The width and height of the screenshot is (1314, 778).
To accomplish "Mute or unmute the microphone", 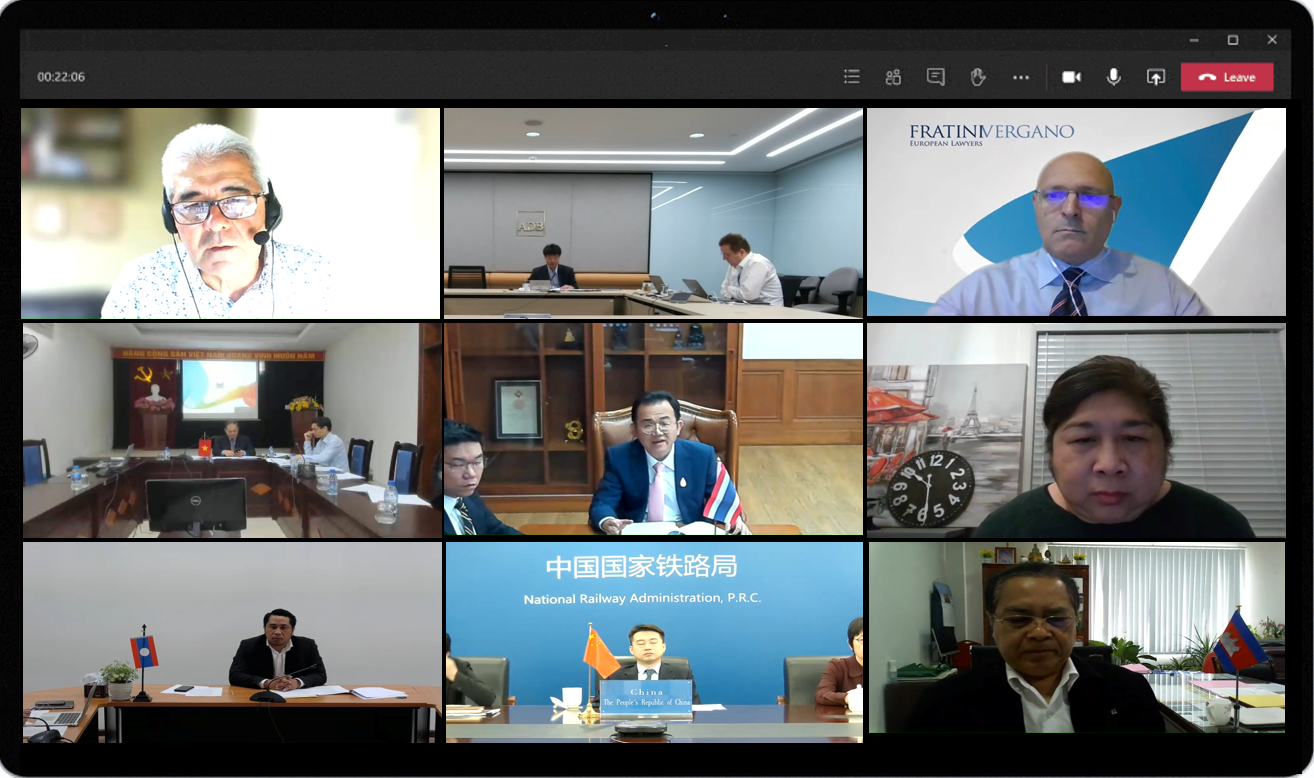I will (1113, 77).
